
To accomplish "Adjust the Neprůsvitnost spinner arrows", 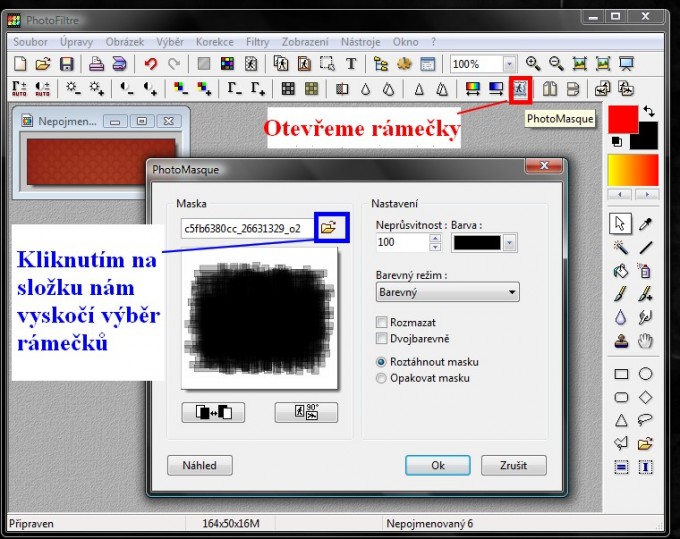I will [x=435, y=242].
